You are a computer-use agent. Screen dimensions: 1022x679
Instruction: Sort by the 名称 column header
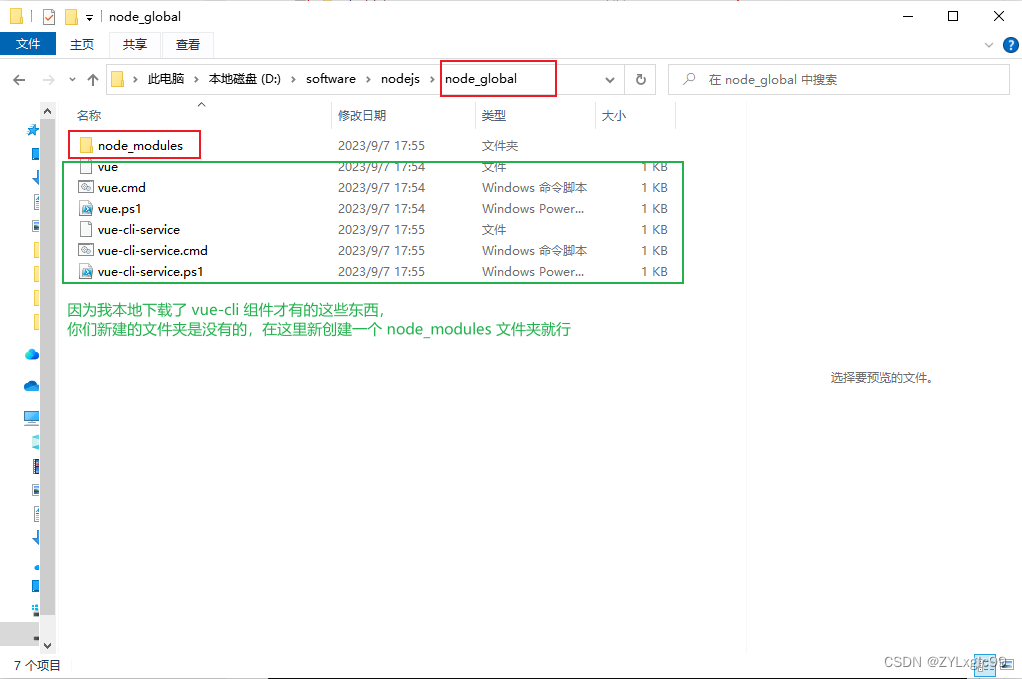(x=89, y=115)
